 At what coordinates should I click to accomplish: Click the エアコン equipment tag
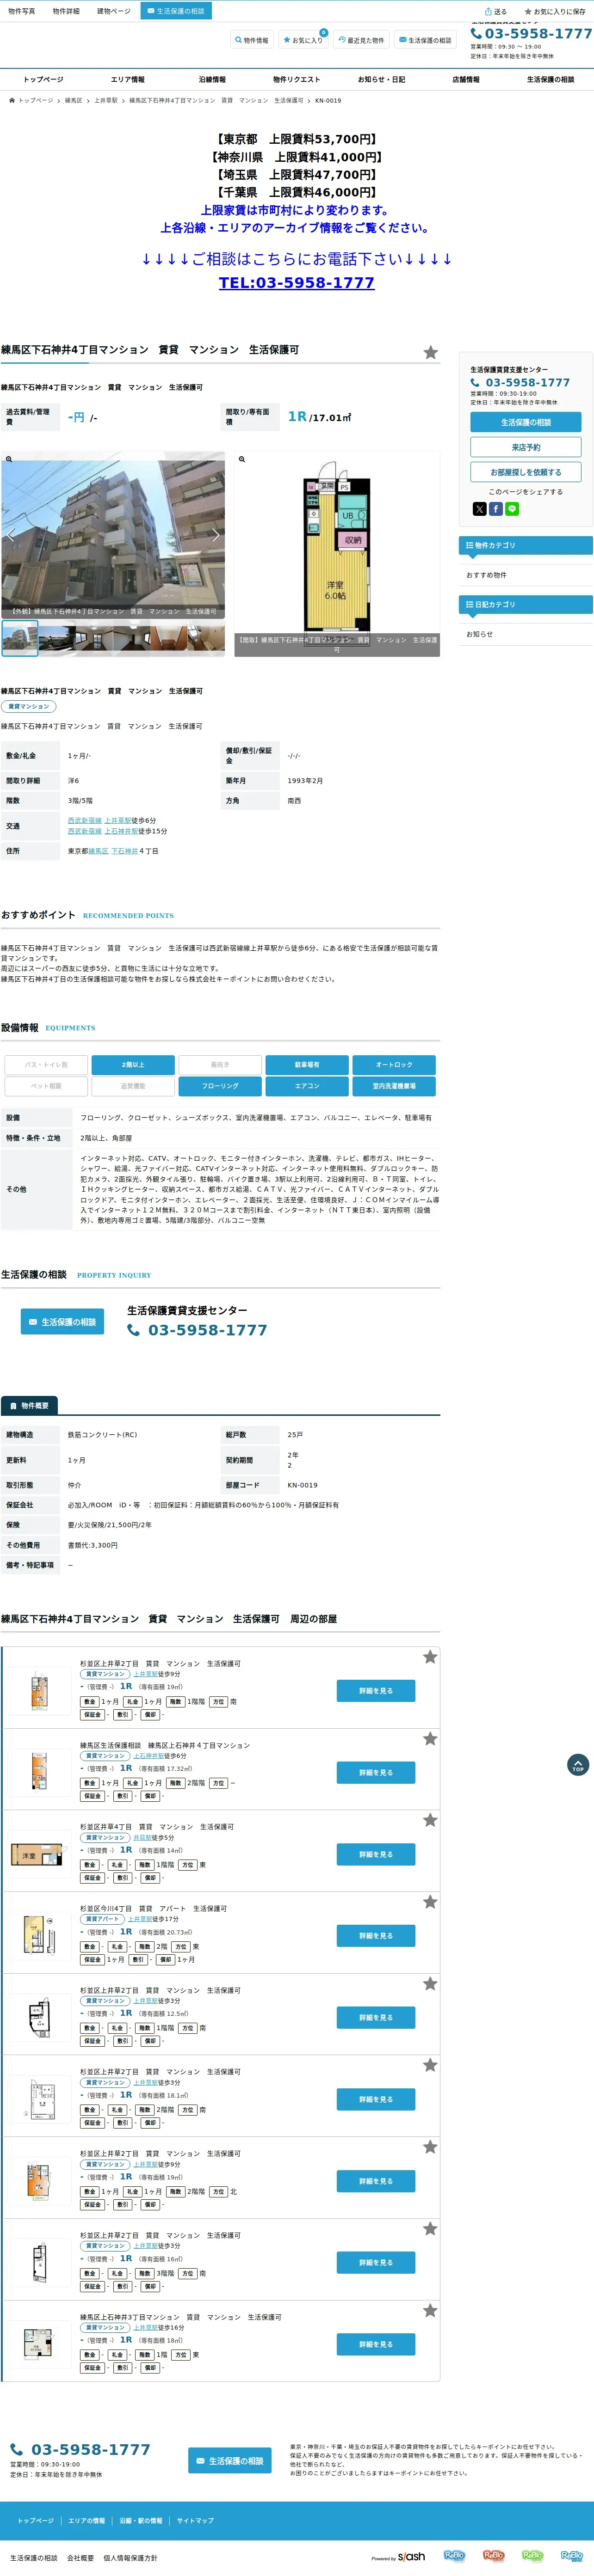tap(307, 1086)
